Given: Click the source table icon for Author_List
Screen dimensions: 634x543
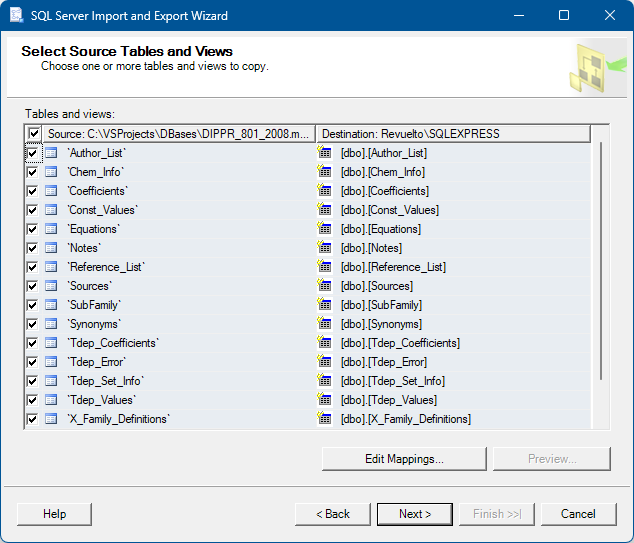Looking at the screenshot, I should [51, 153].
